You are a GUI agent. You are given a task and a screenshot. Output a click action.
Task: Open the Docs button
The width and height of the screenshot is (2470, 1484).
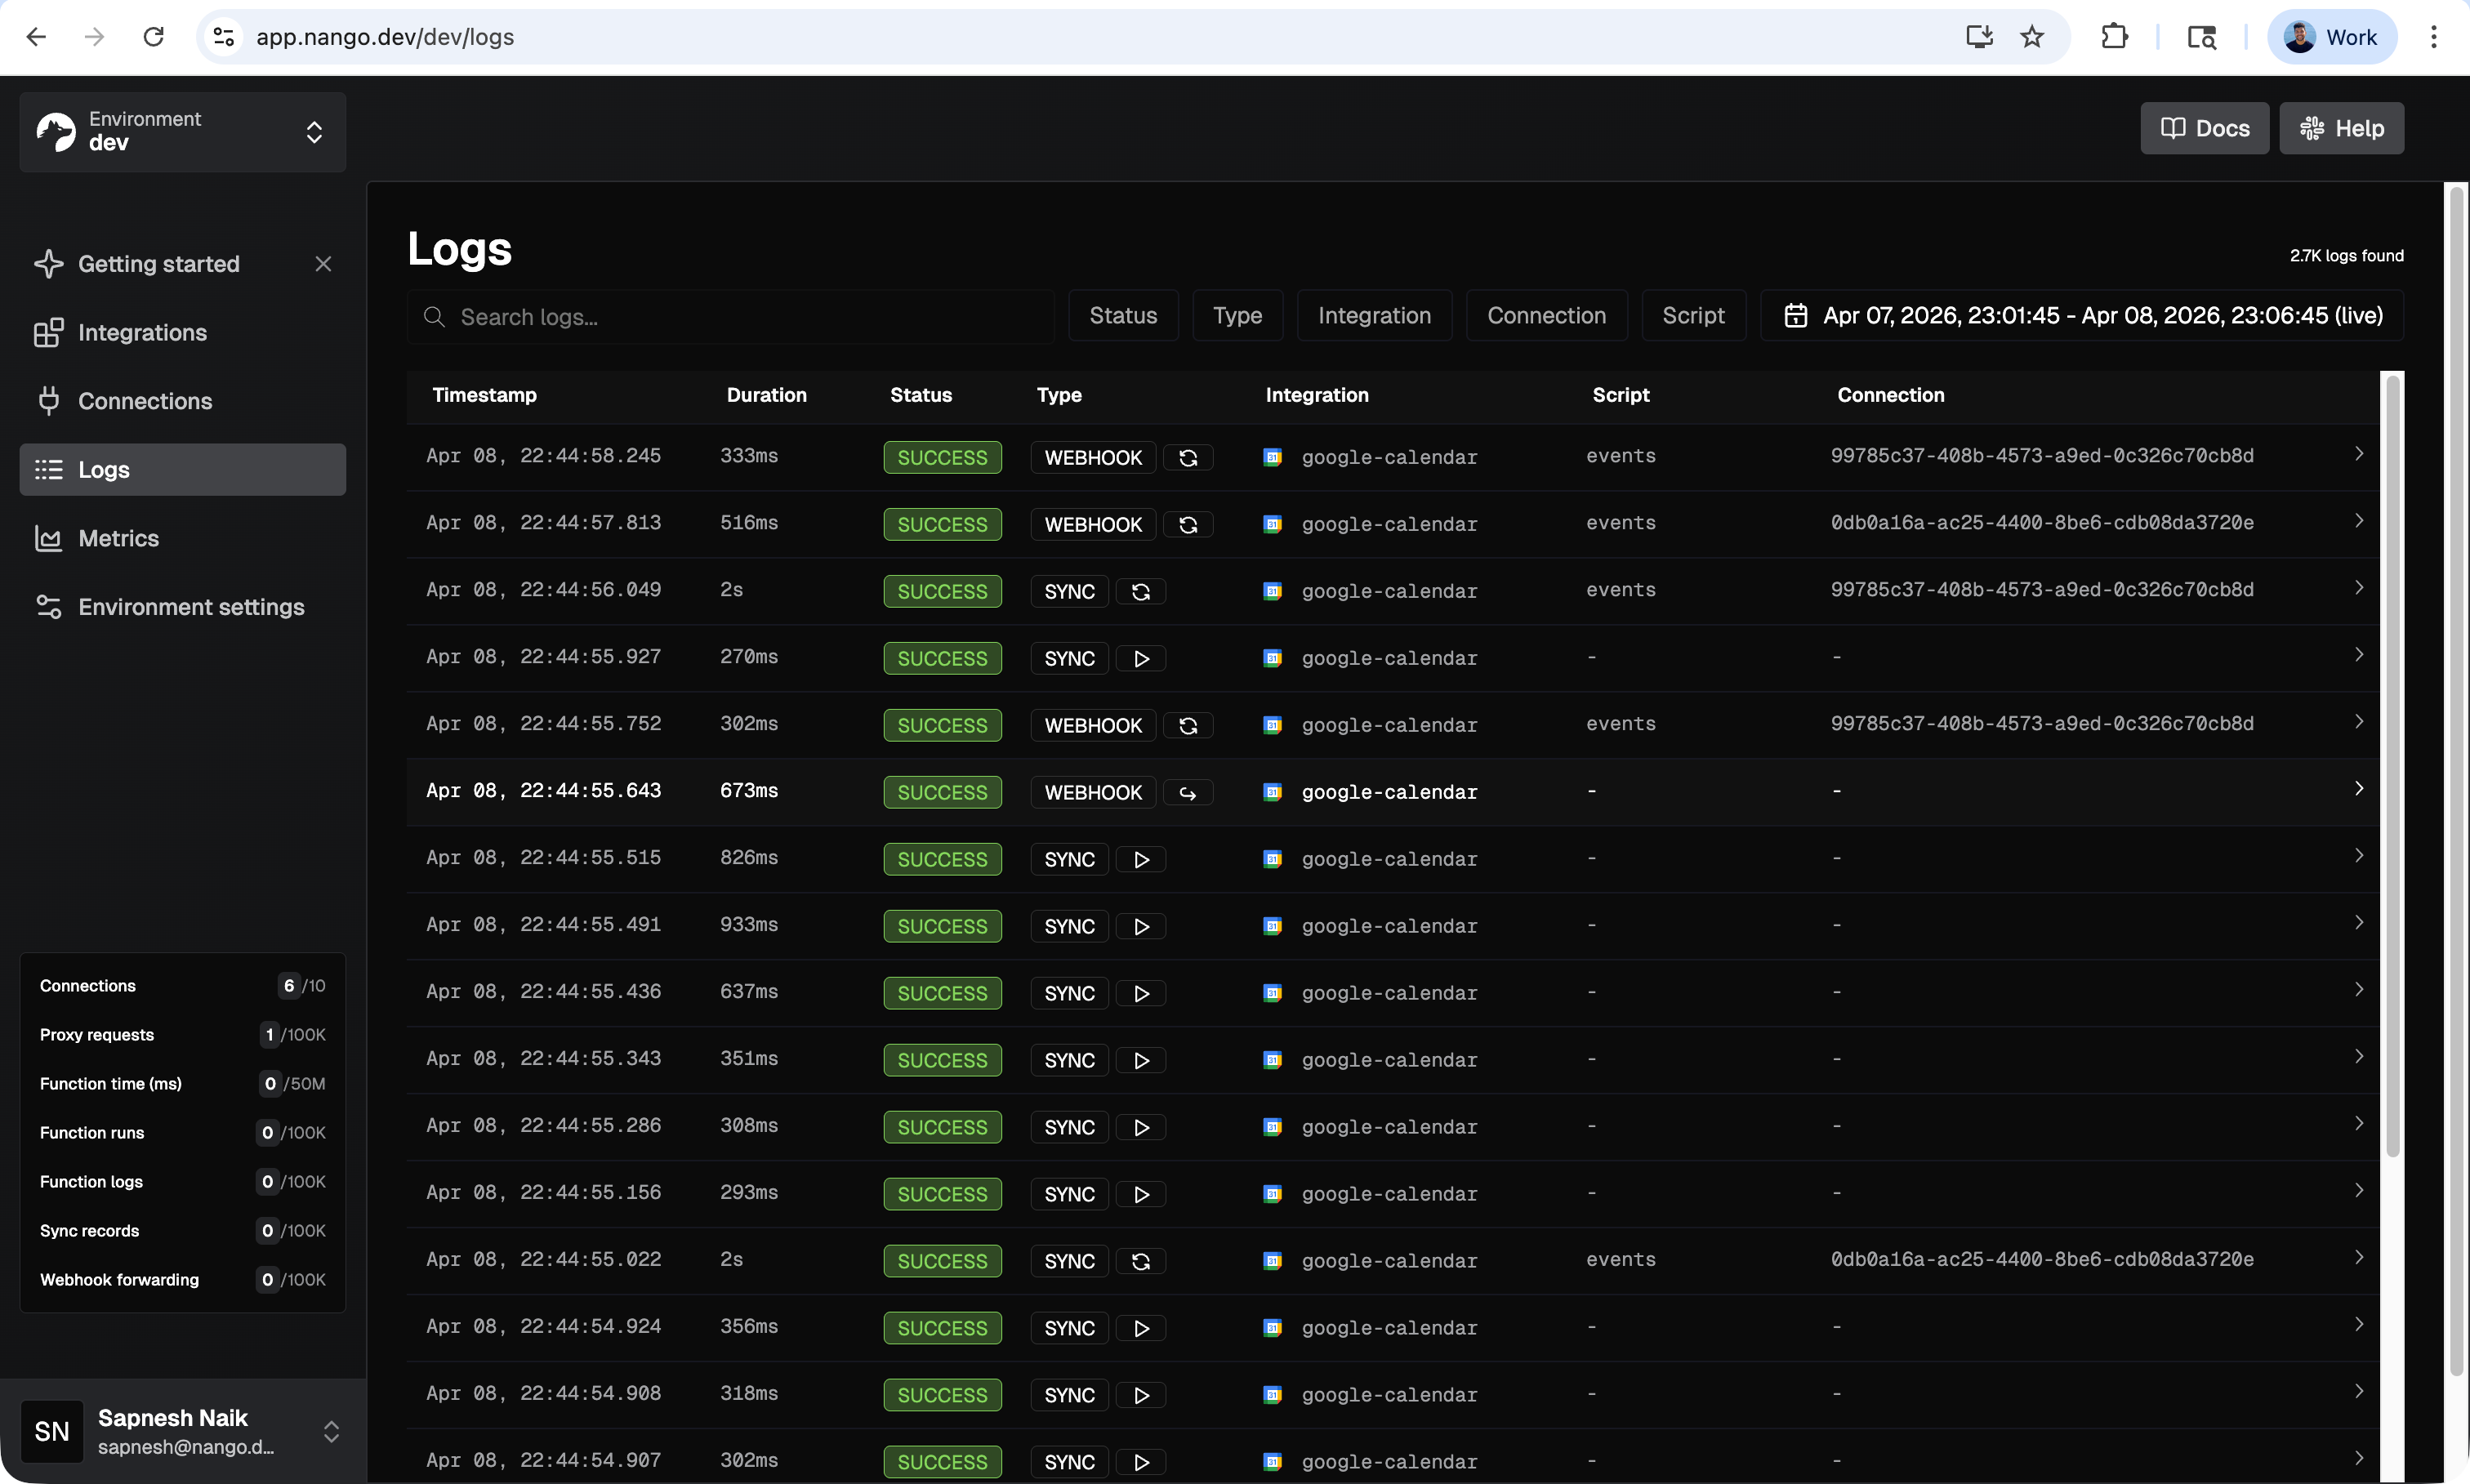click(2204, 129)
